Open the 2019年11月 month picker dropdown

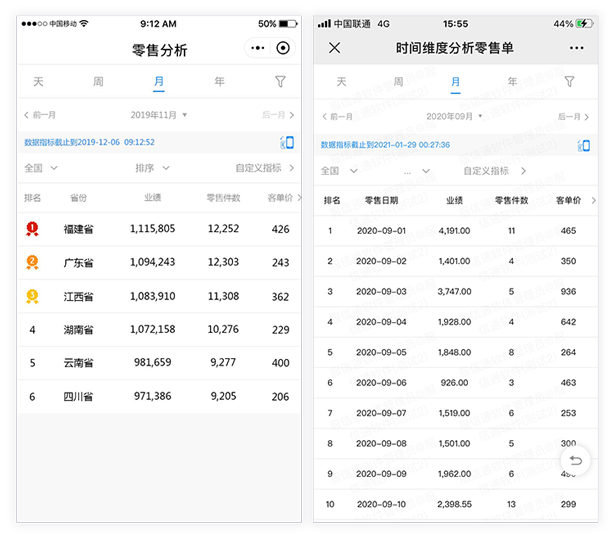click(x=159, y=115)
